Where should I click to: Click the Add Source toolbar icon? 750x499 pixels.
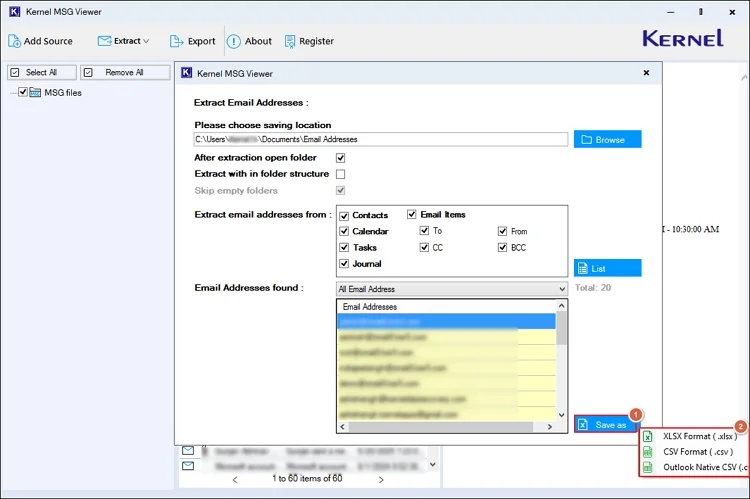pyautogui.click(x=15, y=41)
